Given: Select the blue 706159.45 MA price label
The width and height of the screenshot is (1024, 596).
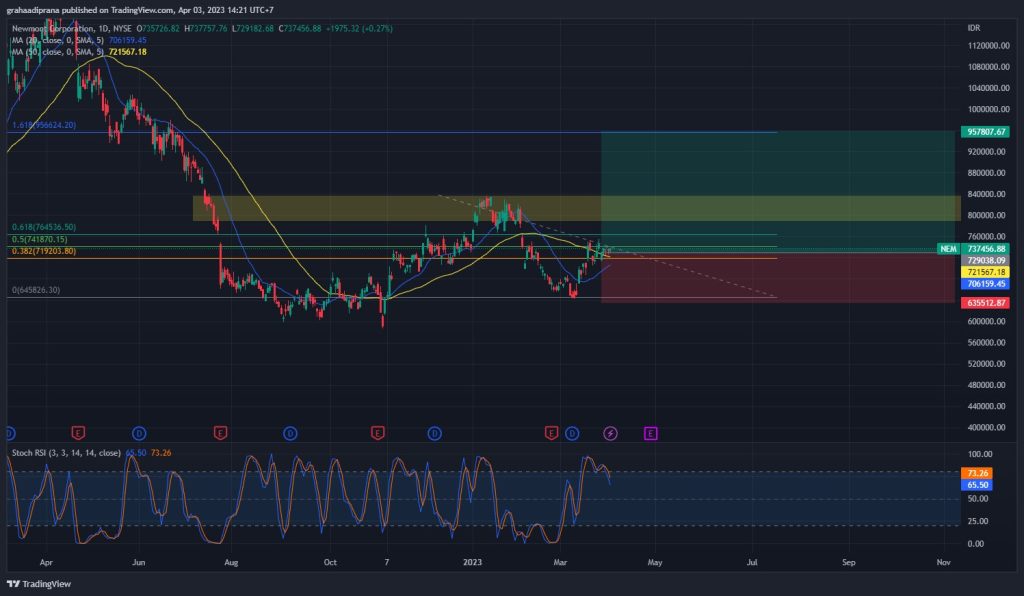Looking at the screenshot, I should pos(986,284).
